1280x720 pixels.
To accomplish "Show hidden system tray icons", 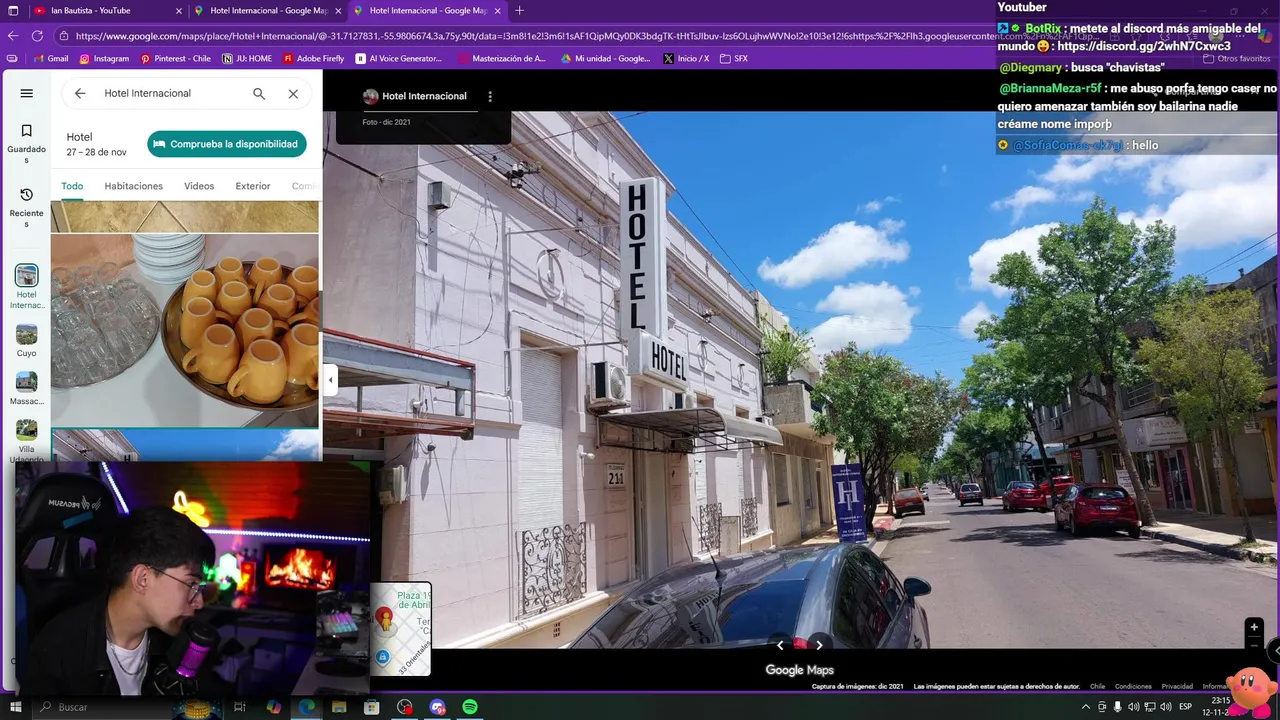I will pos(1086,707).
